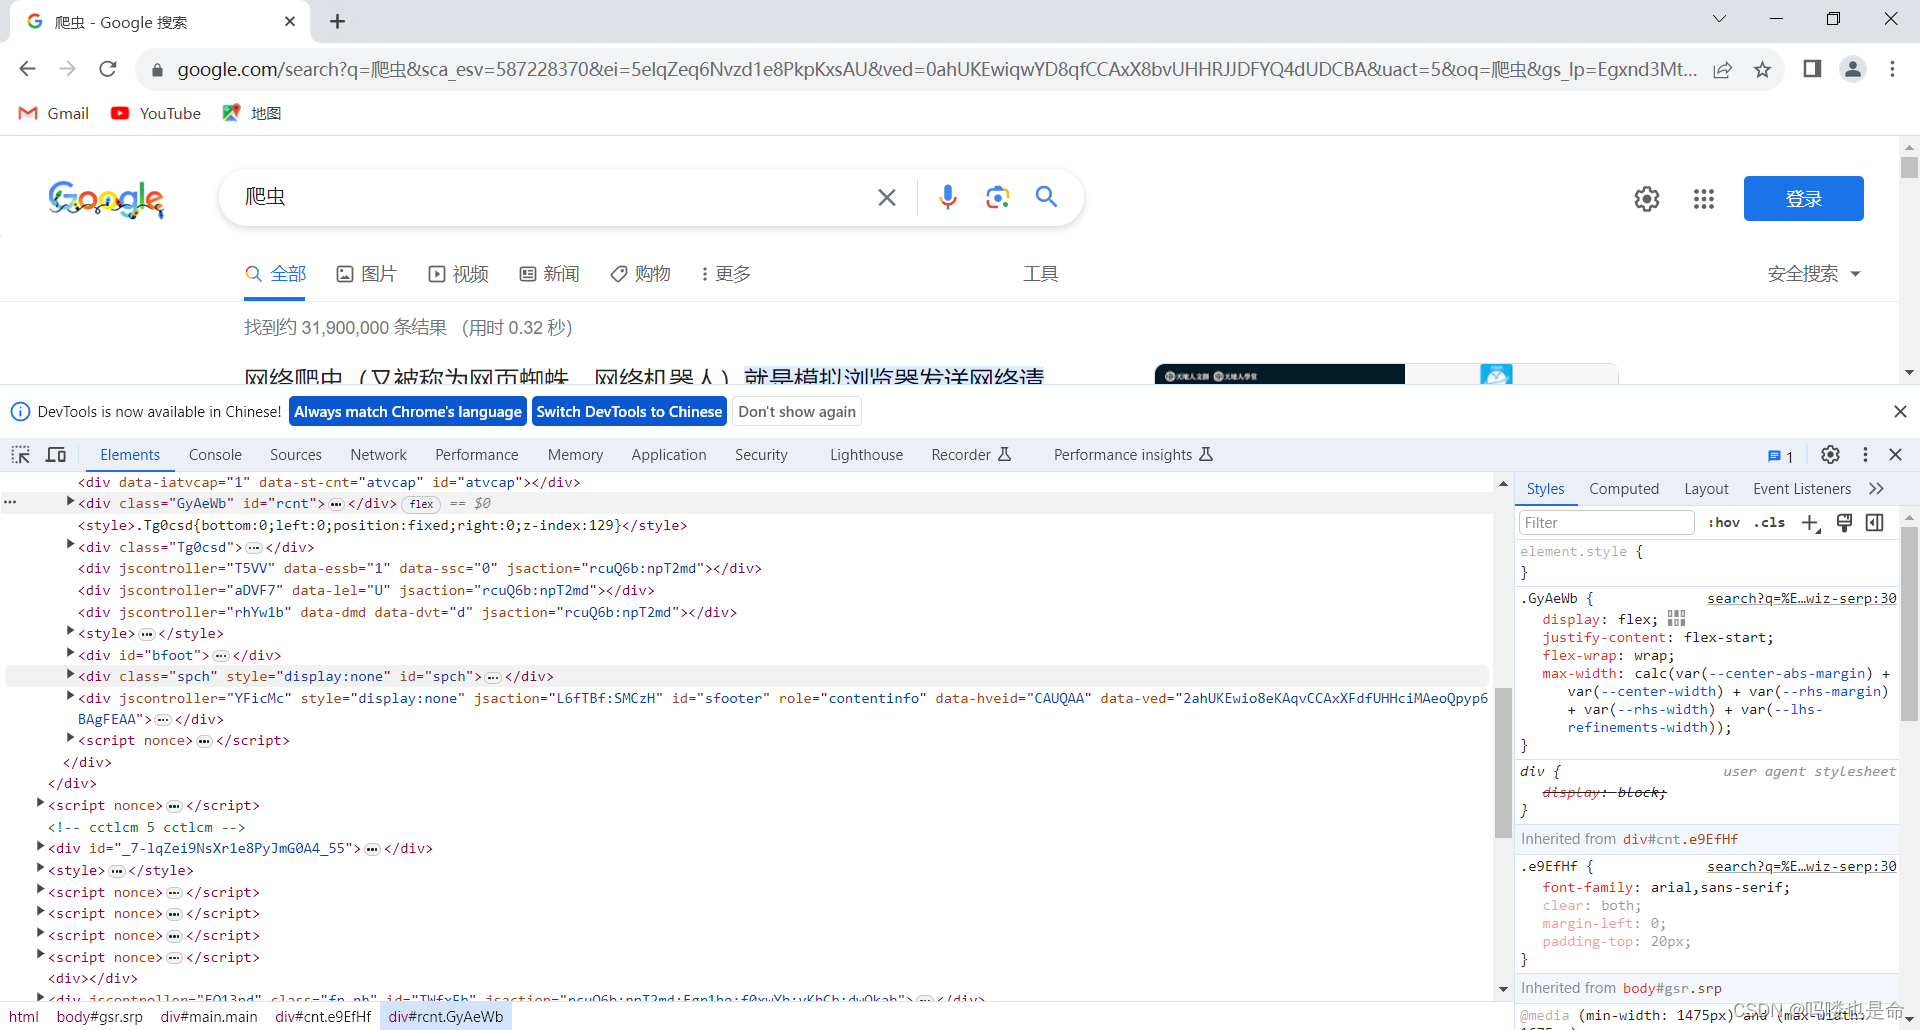Select the 图片 images search tab
Image resolution: width=1920 pixels, height=1030 pixels.
(x=366, y=274)
